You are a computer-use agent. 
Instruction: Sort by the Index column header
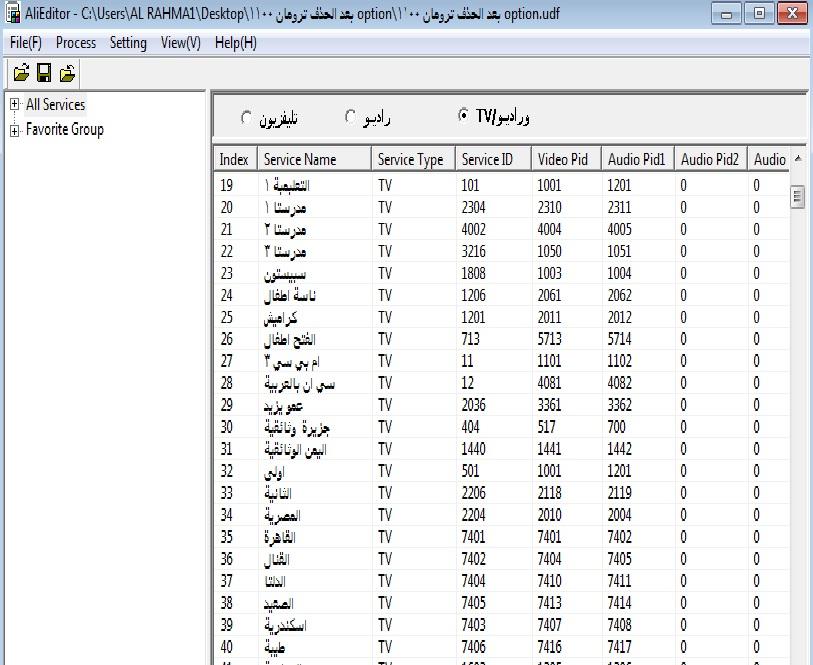236,159
